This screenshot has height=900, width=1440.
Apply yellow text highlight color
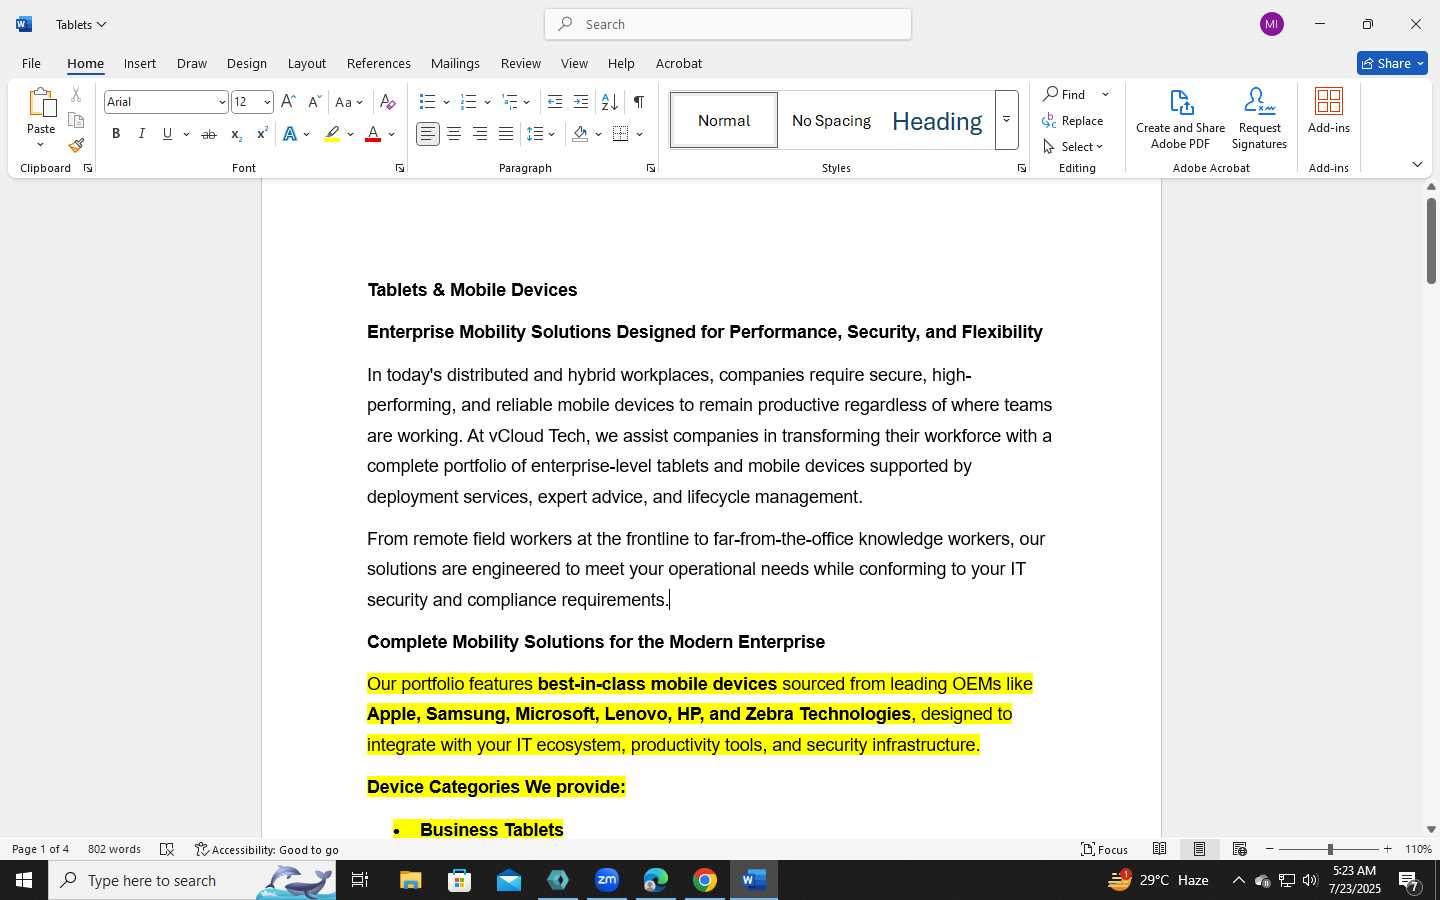(x=332, y=134)
